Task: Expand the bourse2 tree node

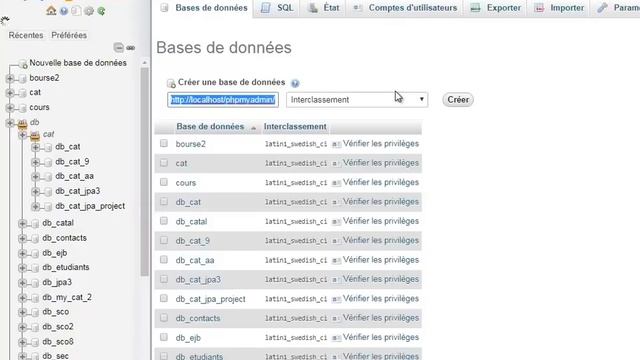Action: pos(10,78)
